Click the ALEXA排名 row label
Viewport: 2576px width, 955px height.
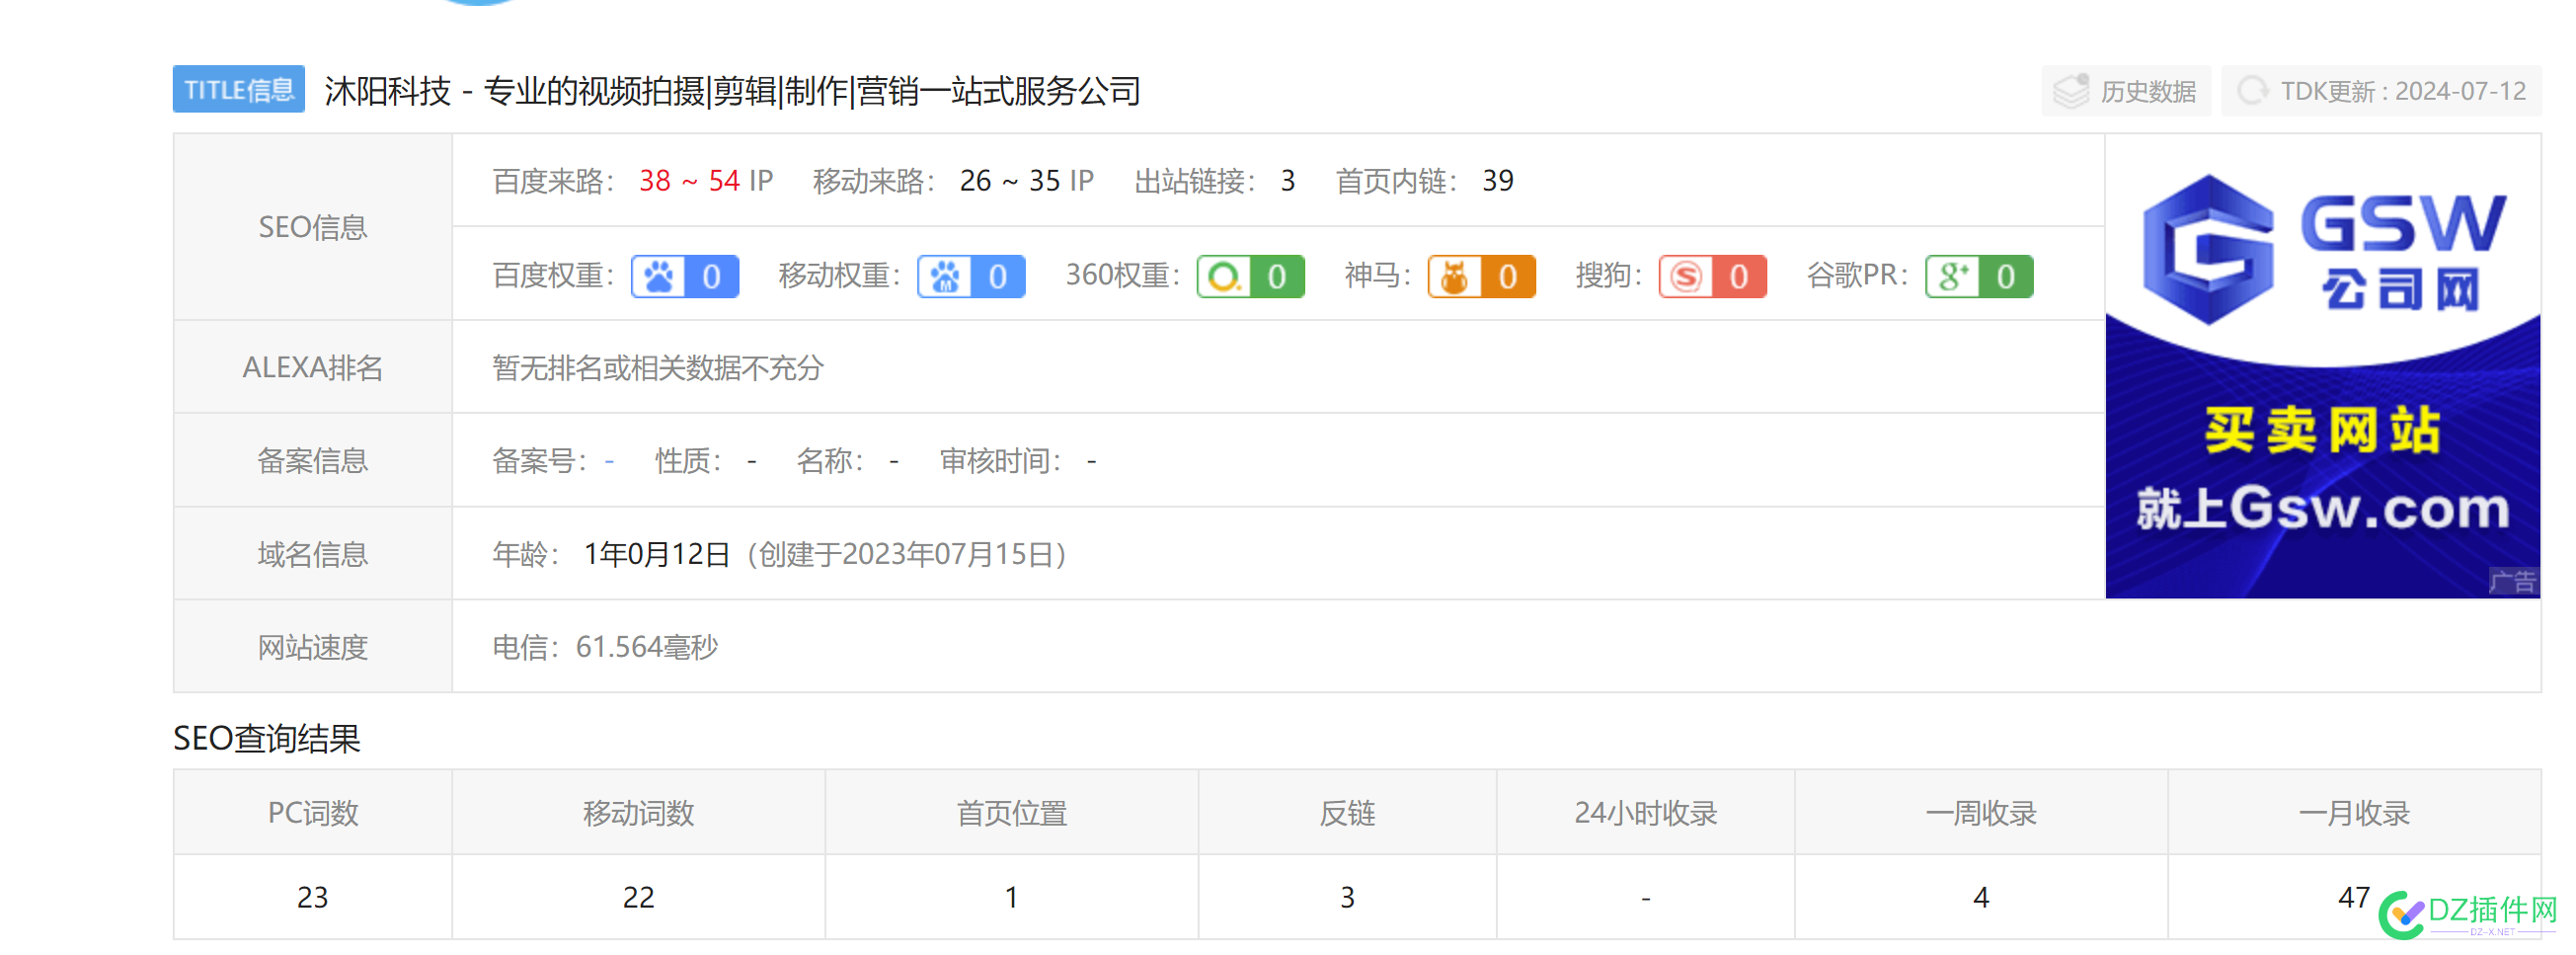point(313,367)
